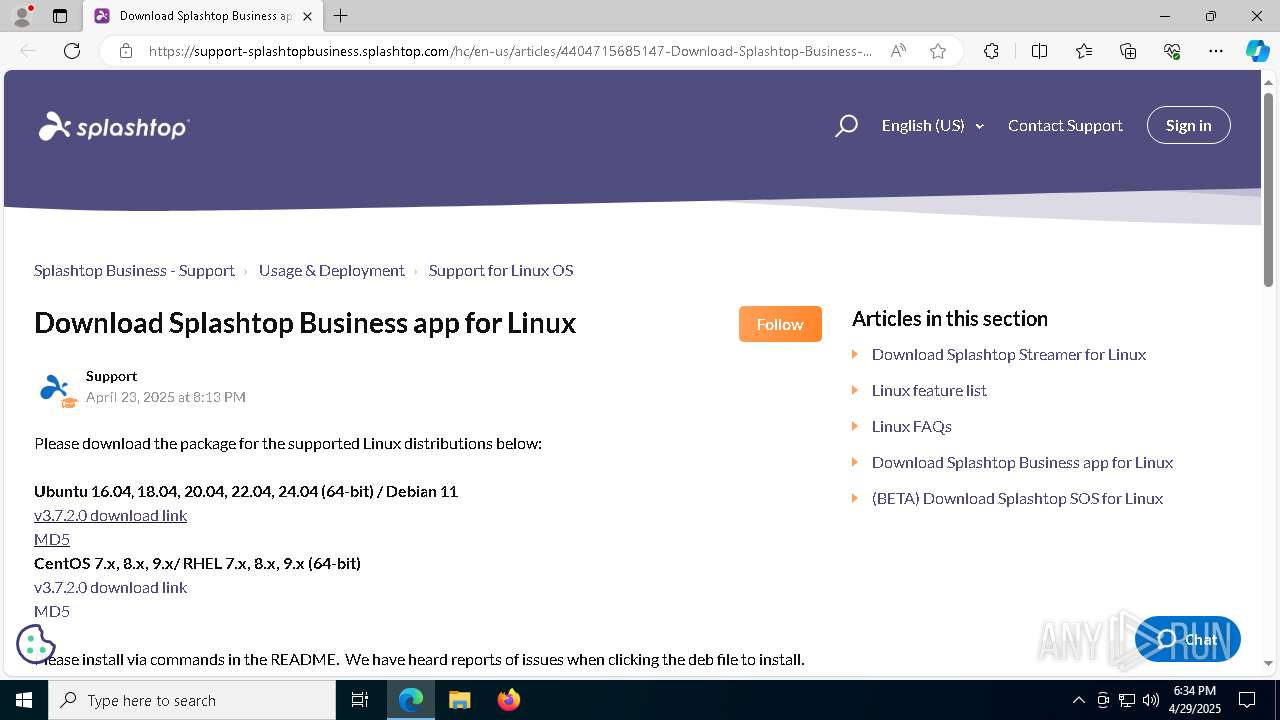The width and height of the screenshot is (1280, 720).
Task: Toggle Read aloud in address bar
Action: pos(898,51)
